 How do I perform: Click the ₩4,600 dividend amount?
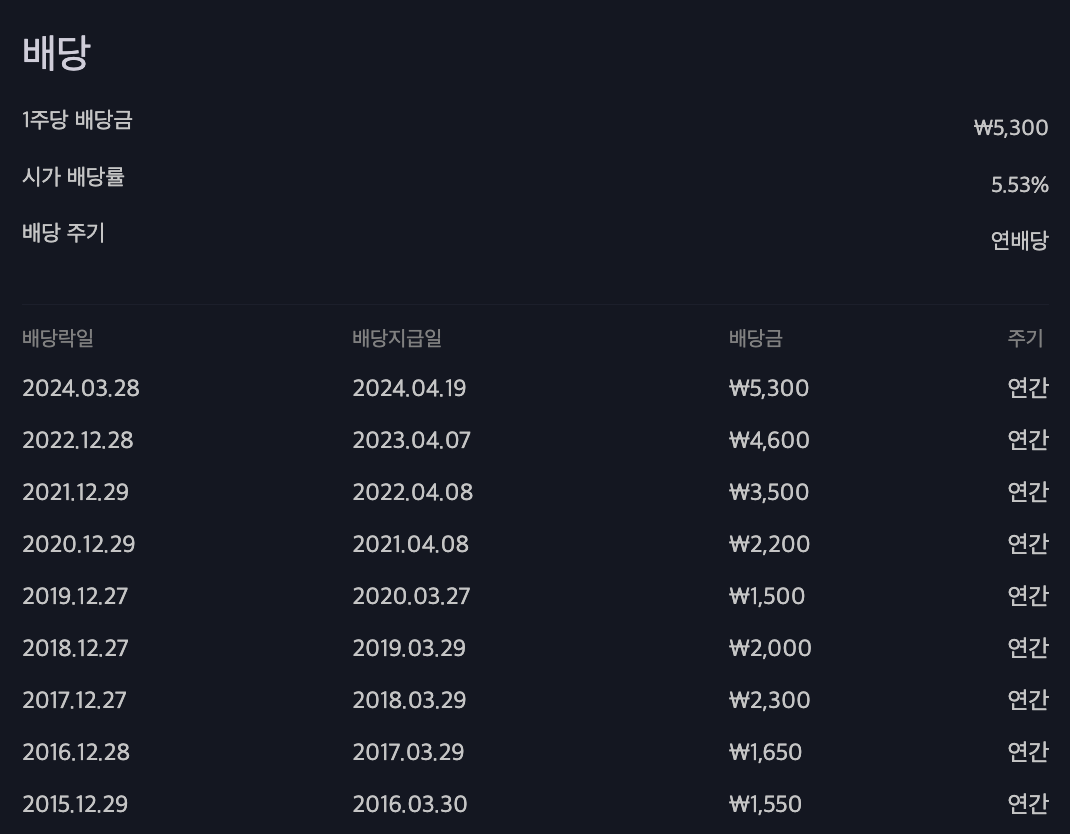click(x=769, y=440)
